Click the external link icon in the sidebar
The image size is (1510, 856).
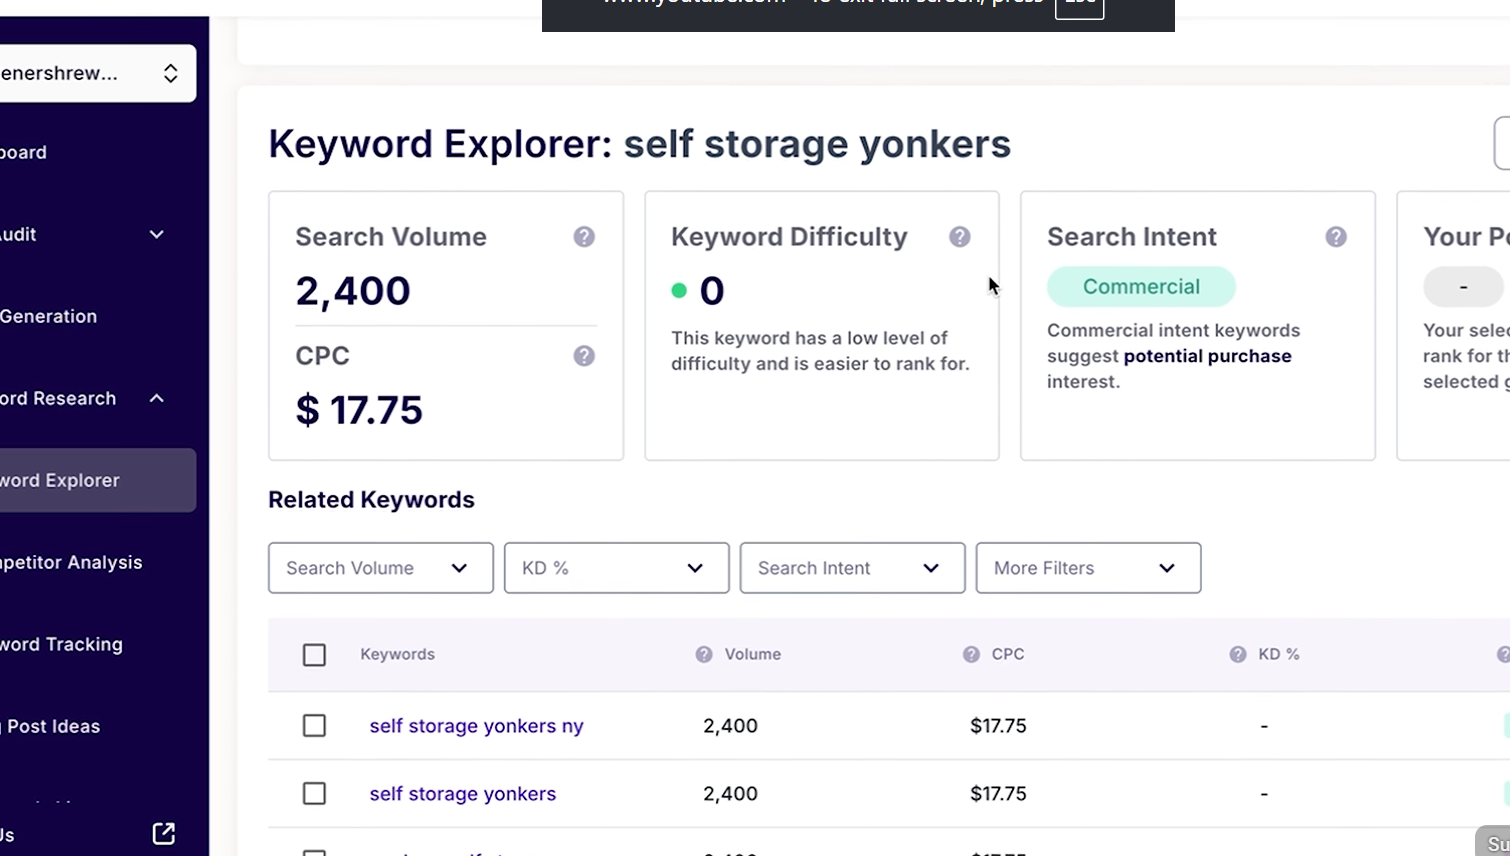pyautogui.click(x=162, y=833)
